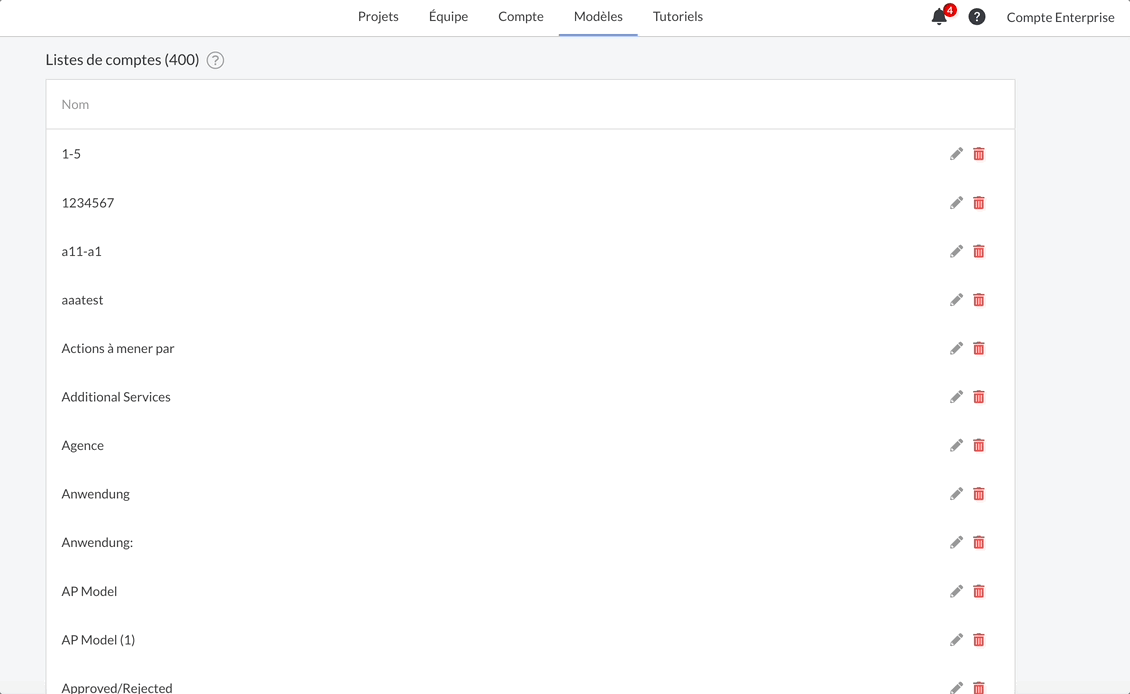Image resolution: width=1130 pixels, height=694 pixels.
Task: Select the 1234567 list name
Action: (x=88, y=203)
